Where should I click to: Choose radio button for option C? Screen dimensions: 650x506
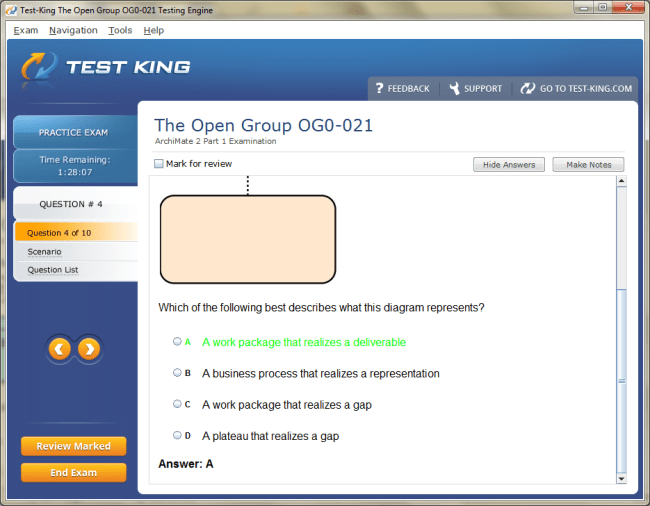point(177,404)
